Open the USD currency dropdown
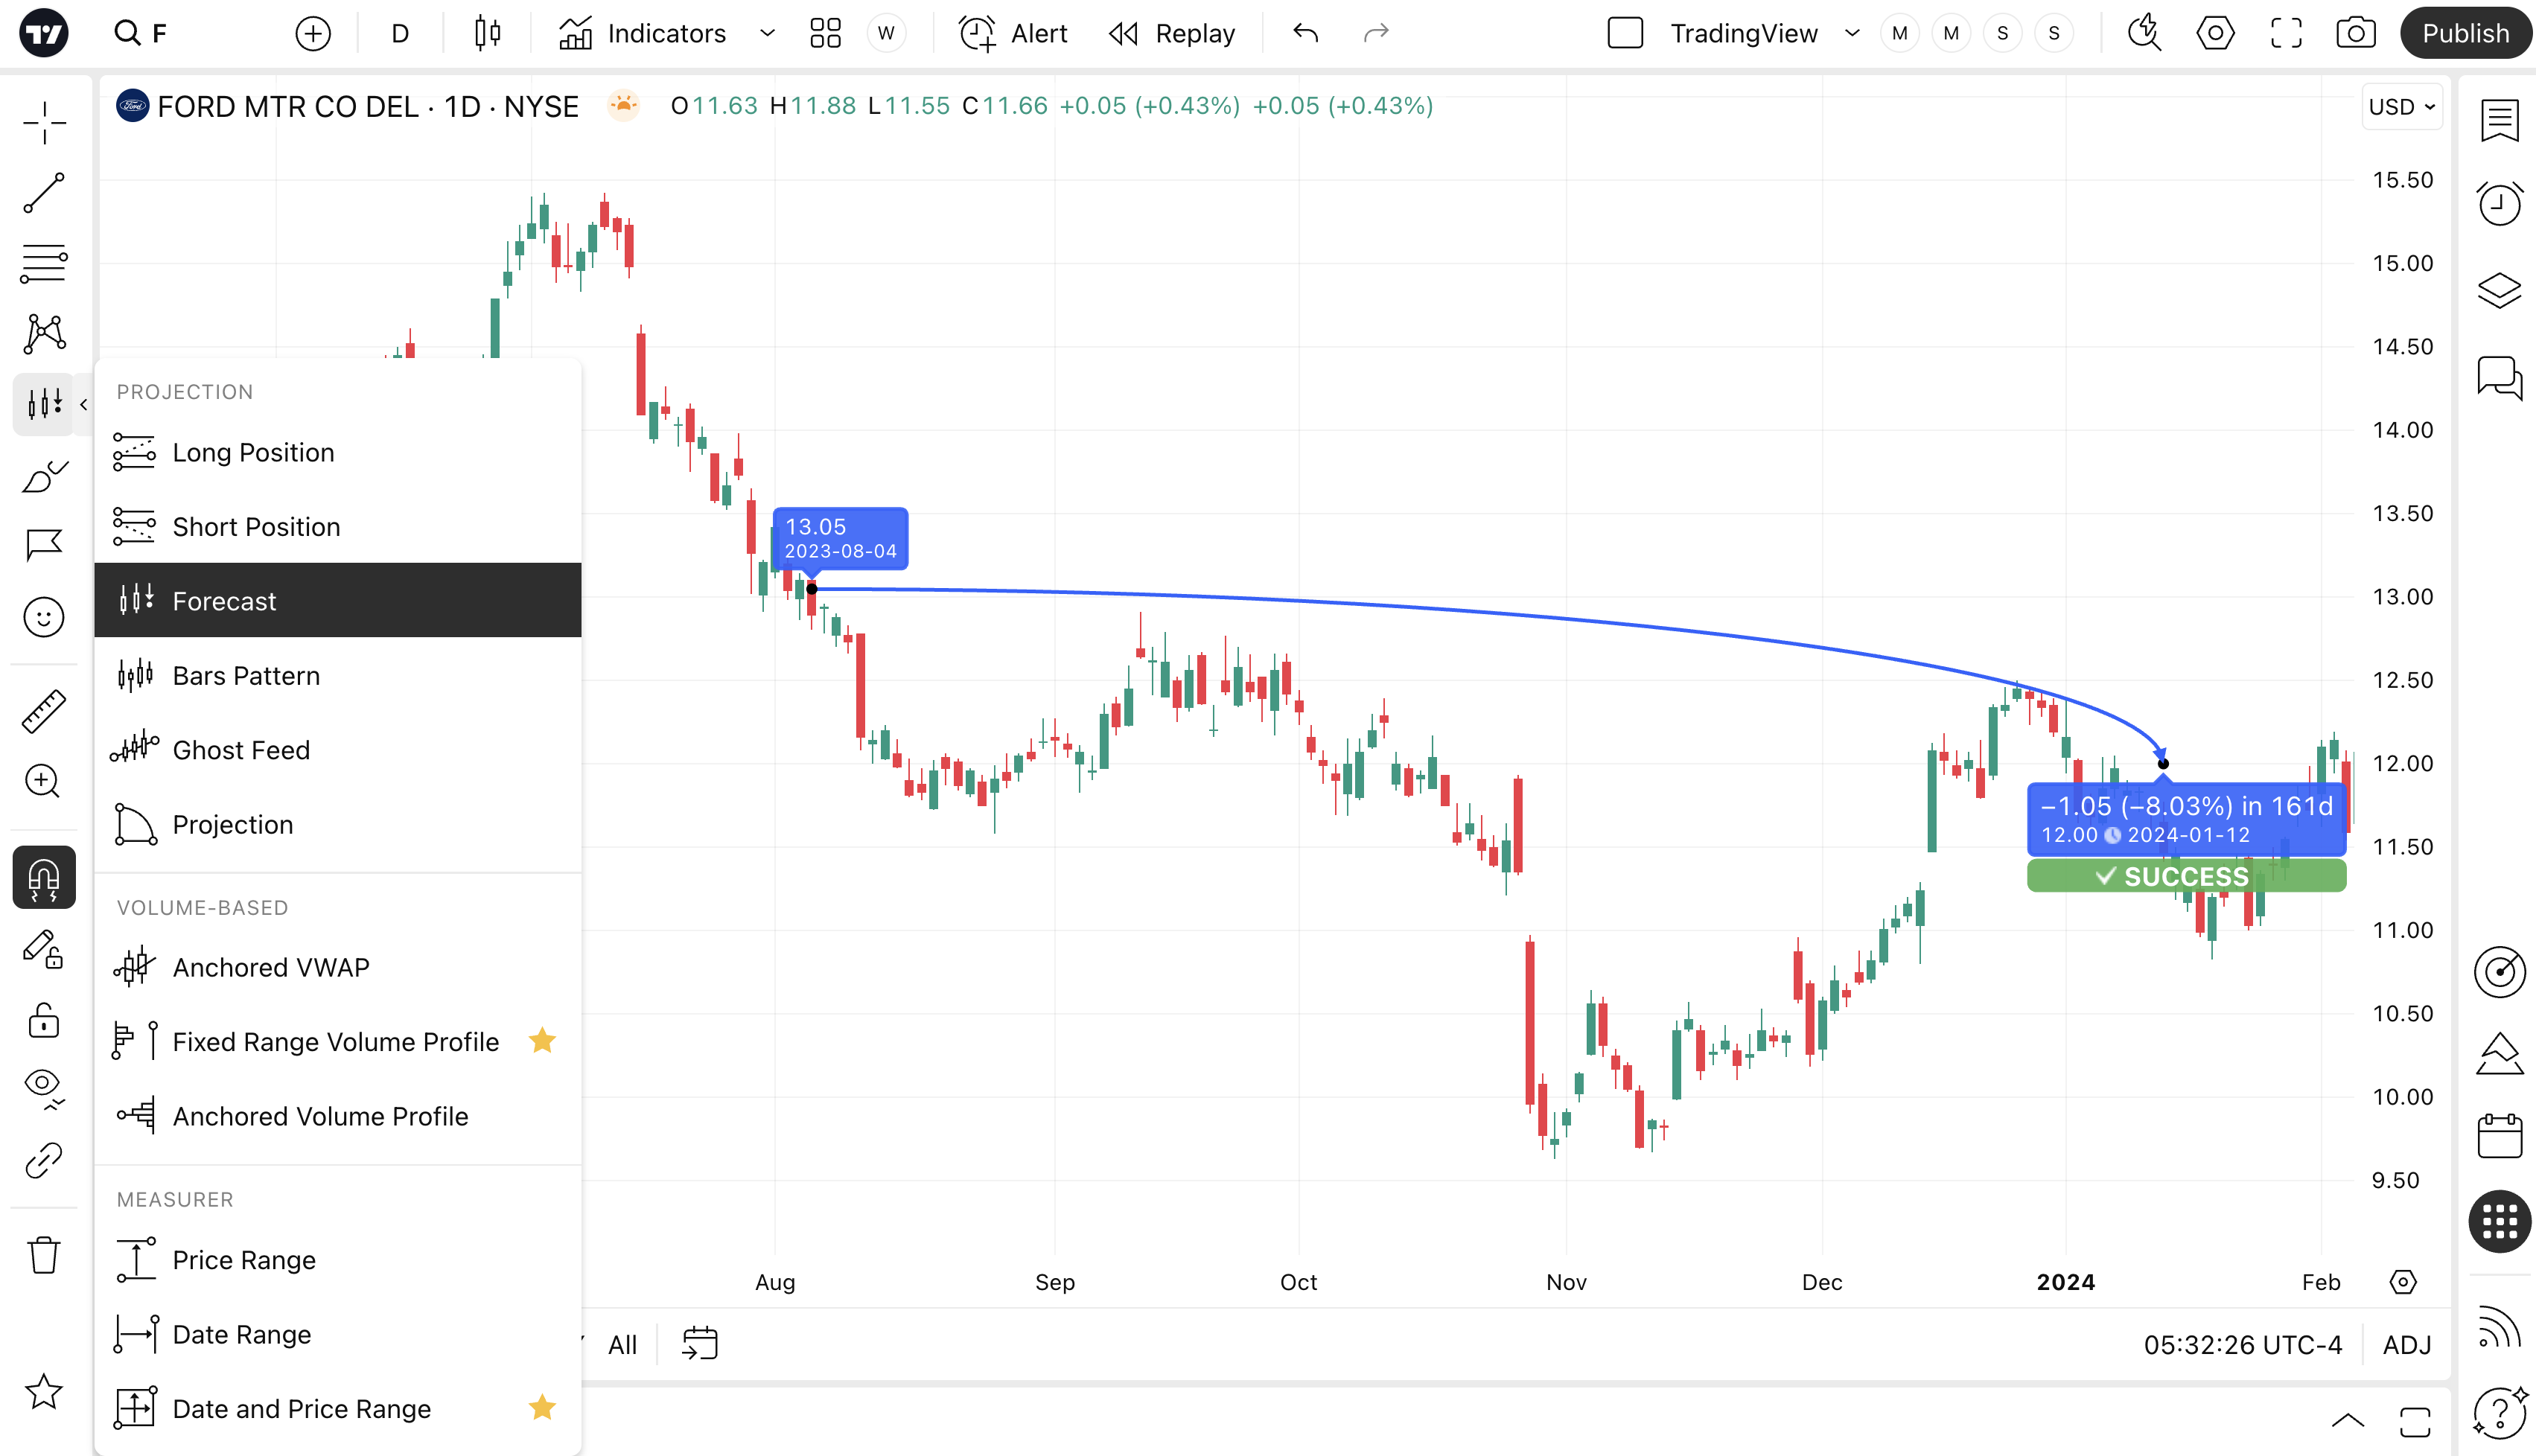Image resolution: width=2536 pixels, height=1456 pixels. (x=2401, y=107)
